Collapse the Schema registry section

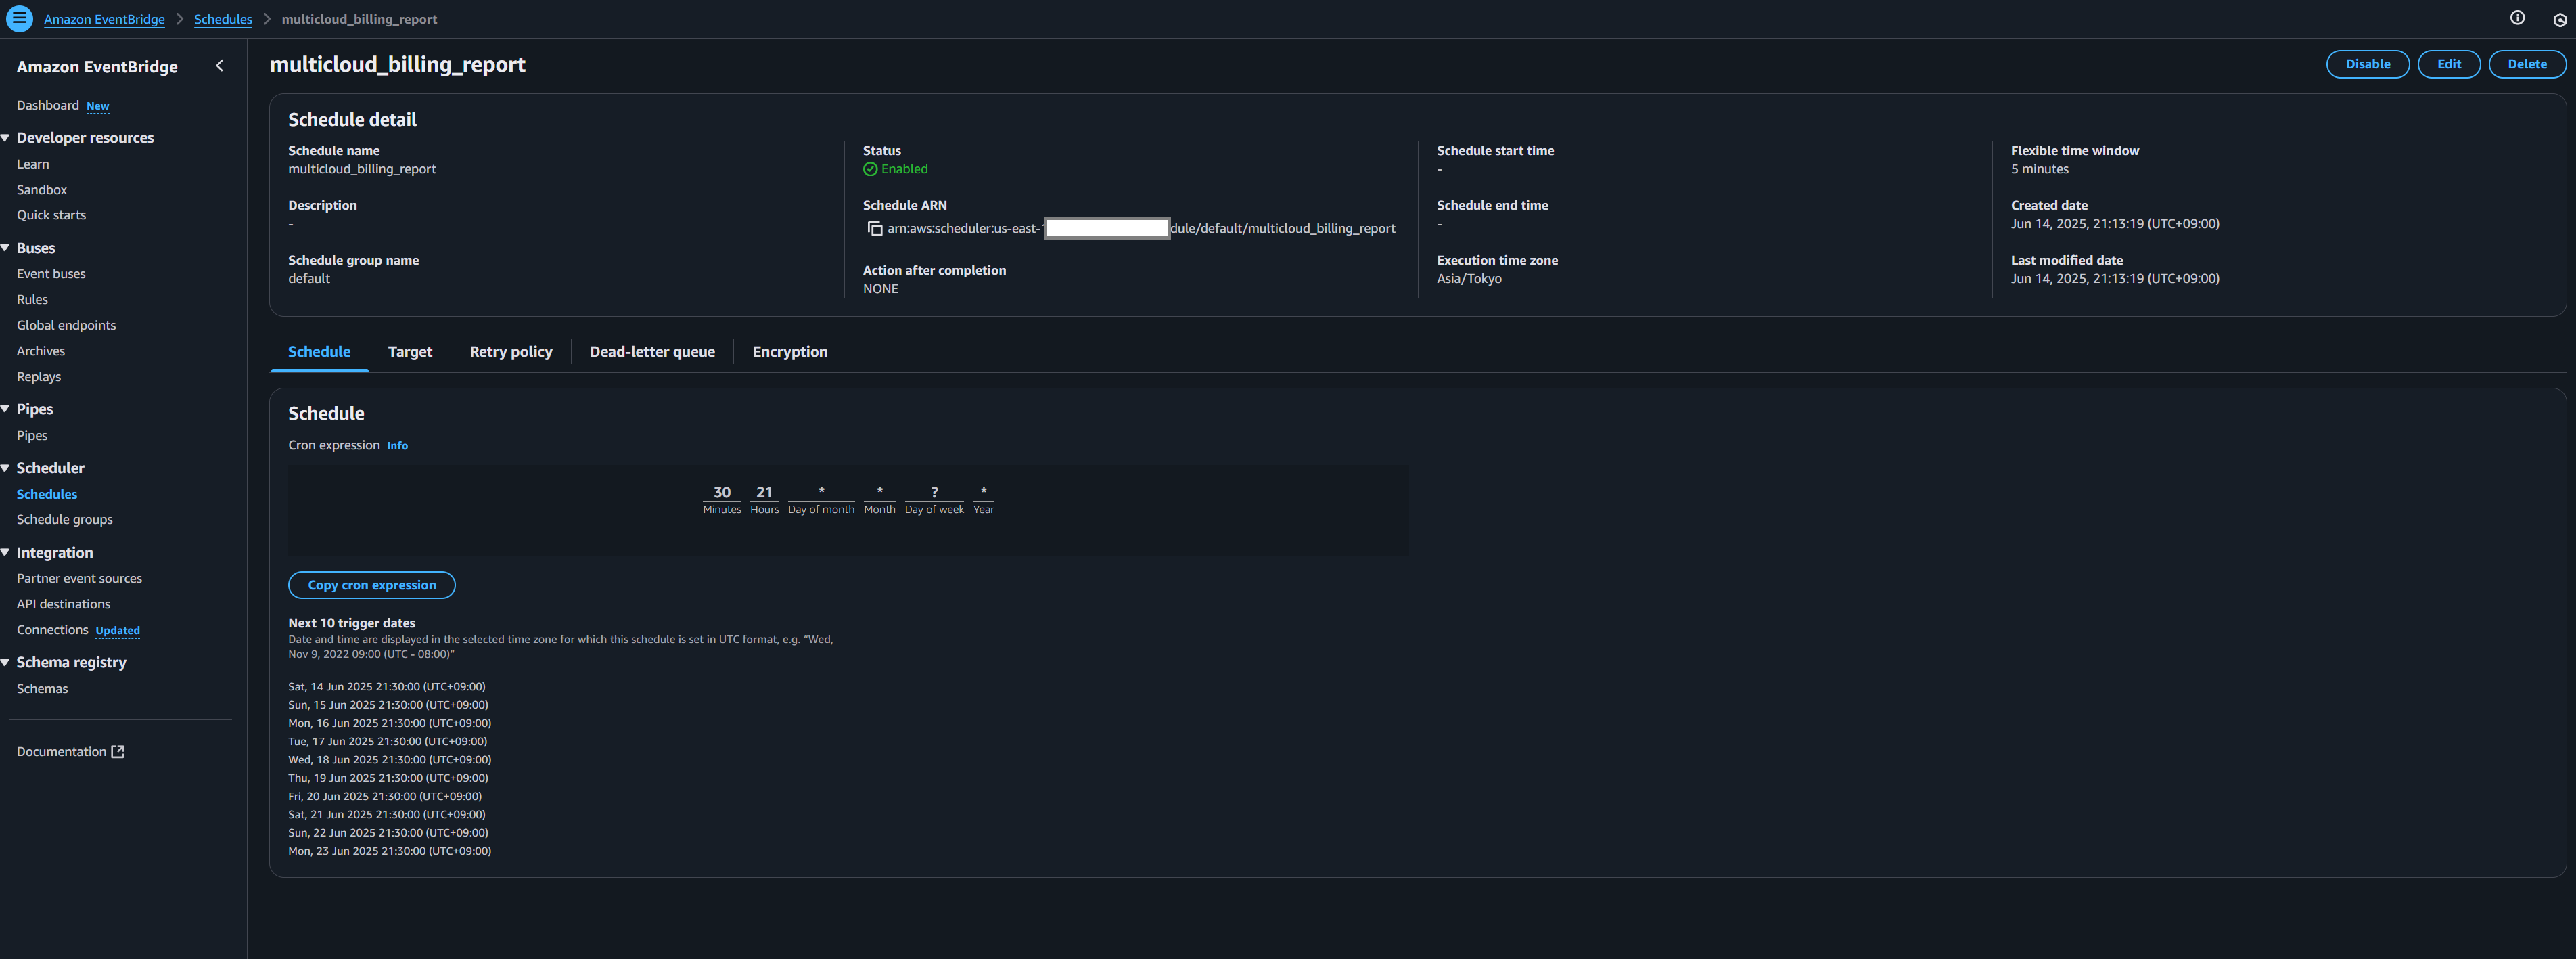pos(6,663)
